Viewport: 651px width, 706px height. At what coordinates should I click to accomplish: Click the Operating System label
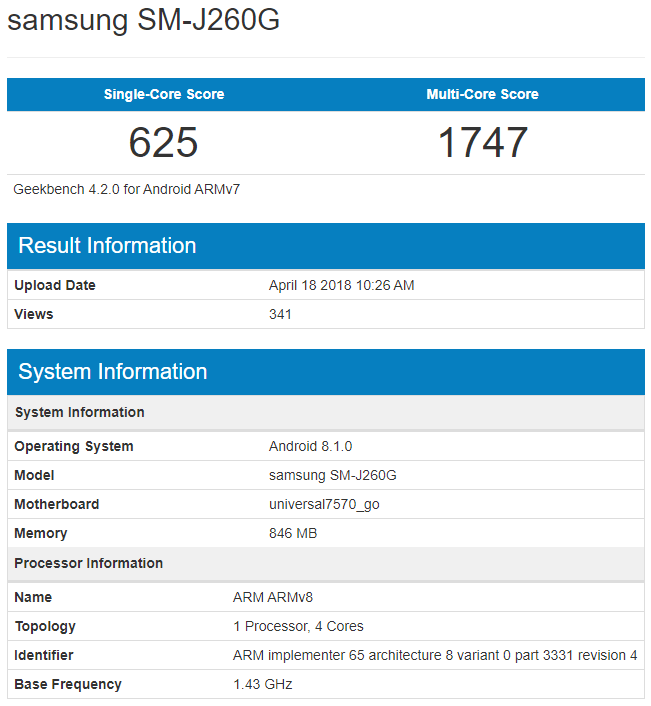click(x=74, y=446)
